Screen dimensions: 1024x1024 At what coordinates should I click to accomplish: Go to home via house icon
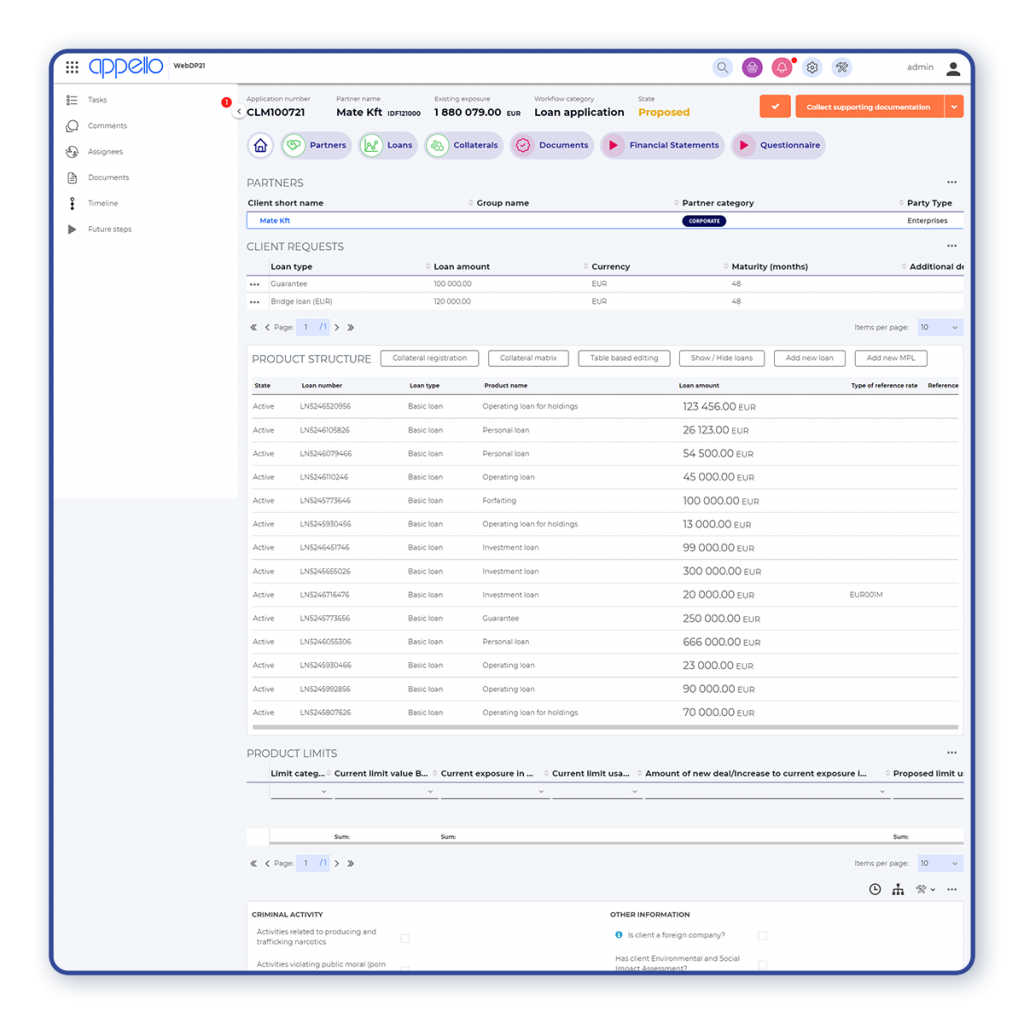[260, 146]
